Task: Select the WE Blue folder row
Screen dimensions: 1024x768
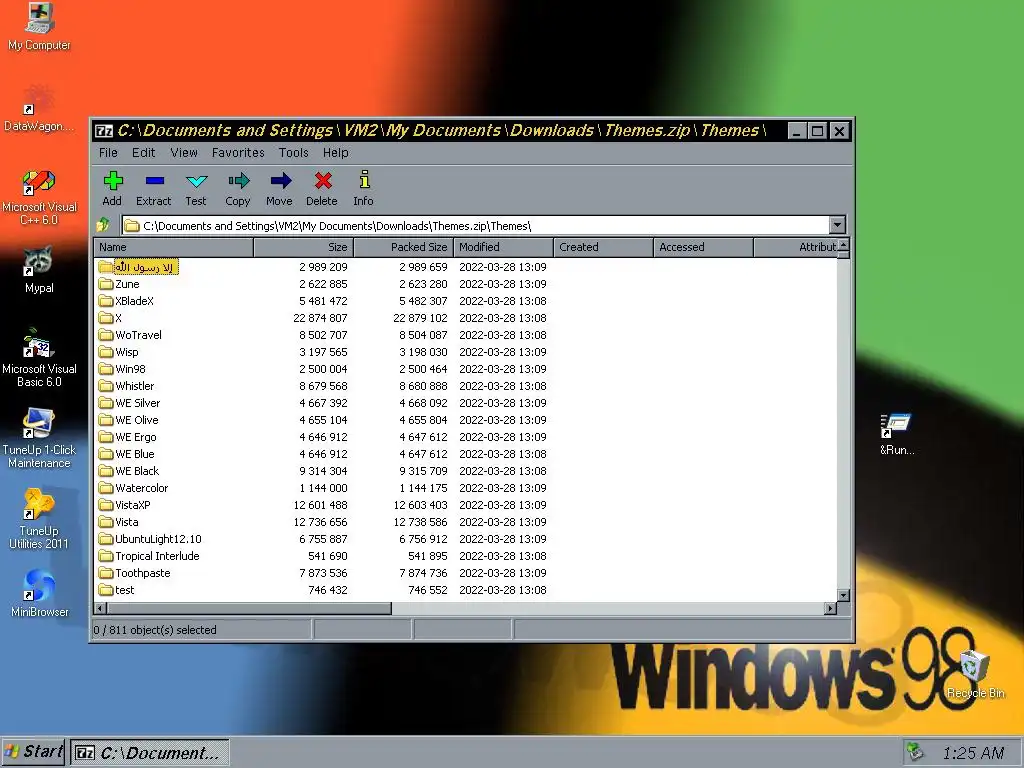Action: point(466,454)
